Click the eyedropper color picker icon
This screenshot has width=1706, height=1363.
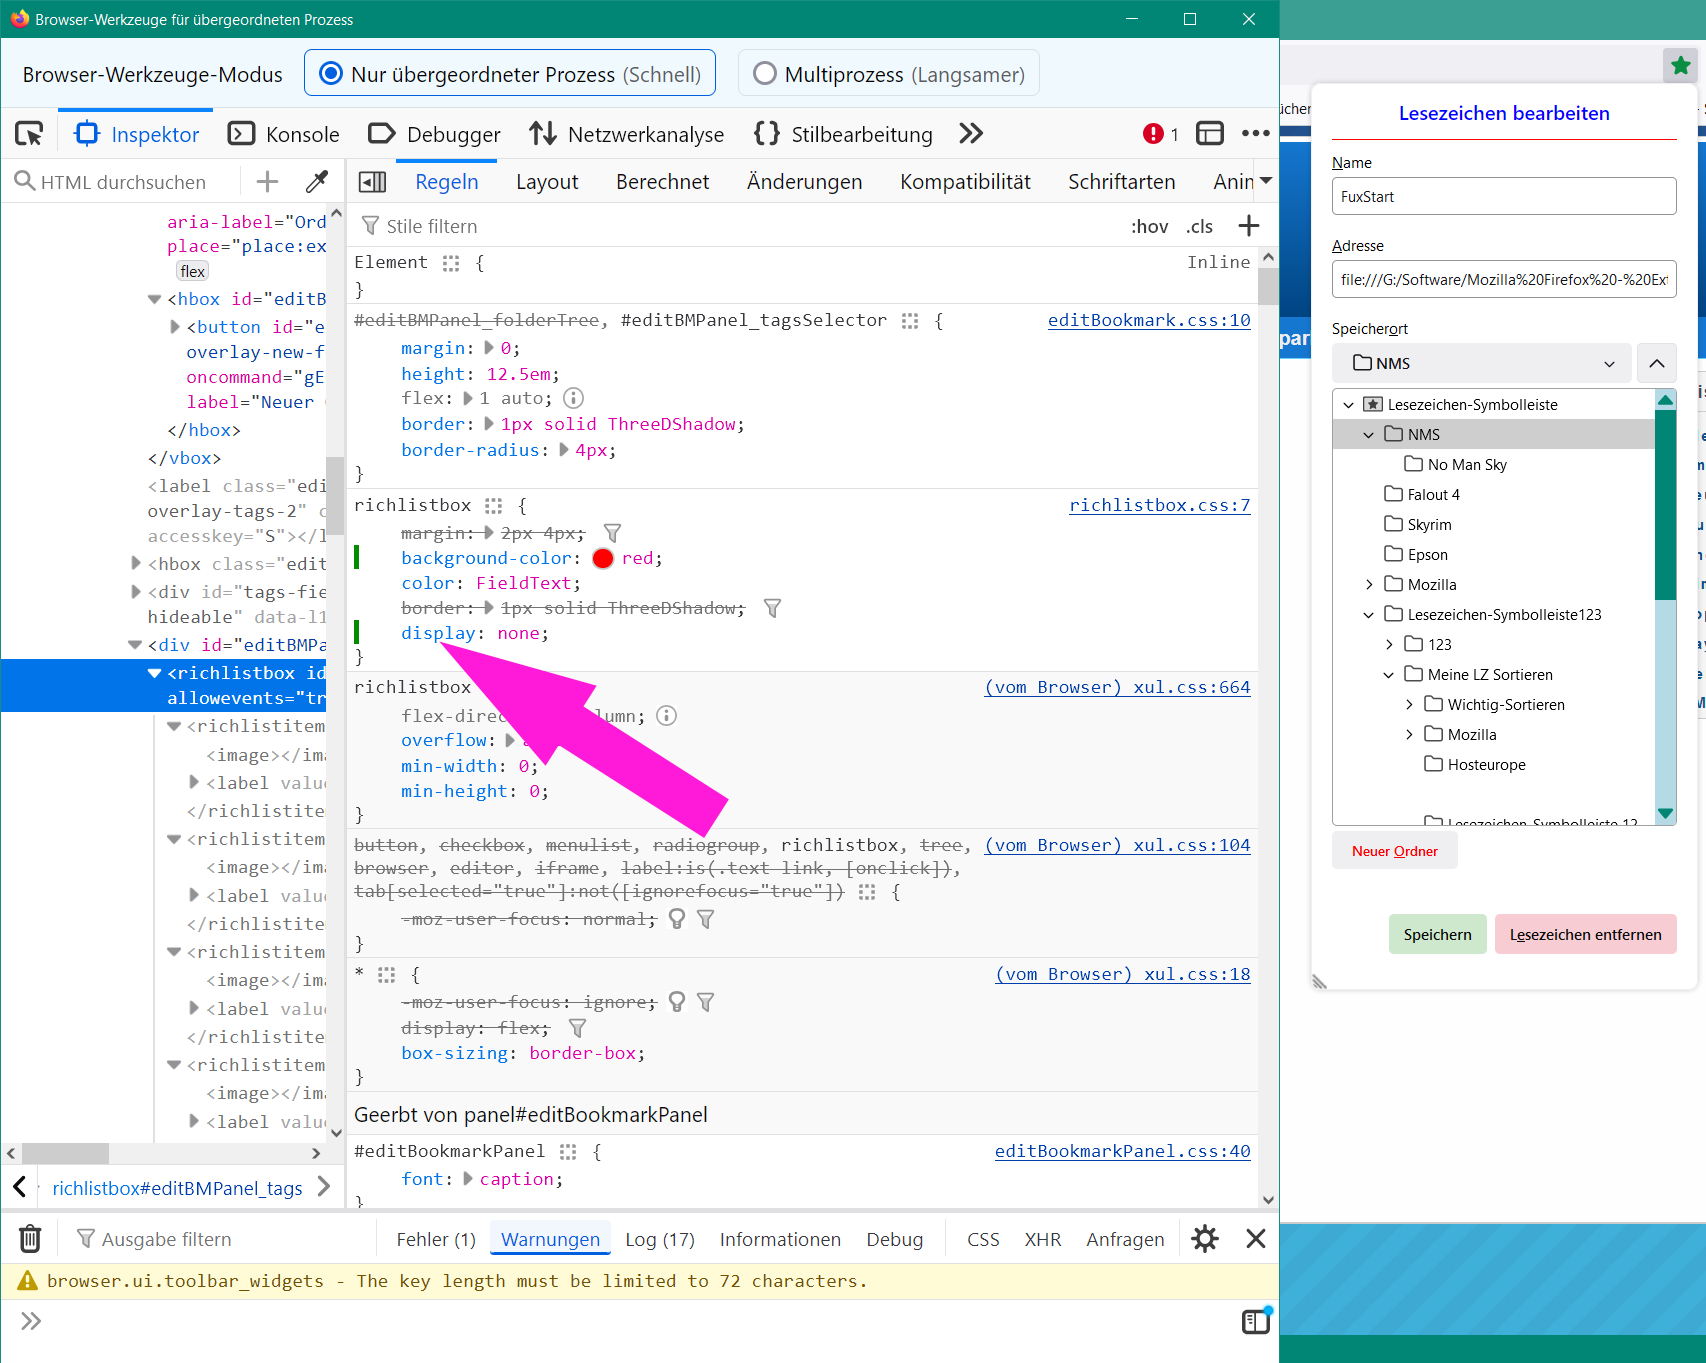[x=316, y=182]
